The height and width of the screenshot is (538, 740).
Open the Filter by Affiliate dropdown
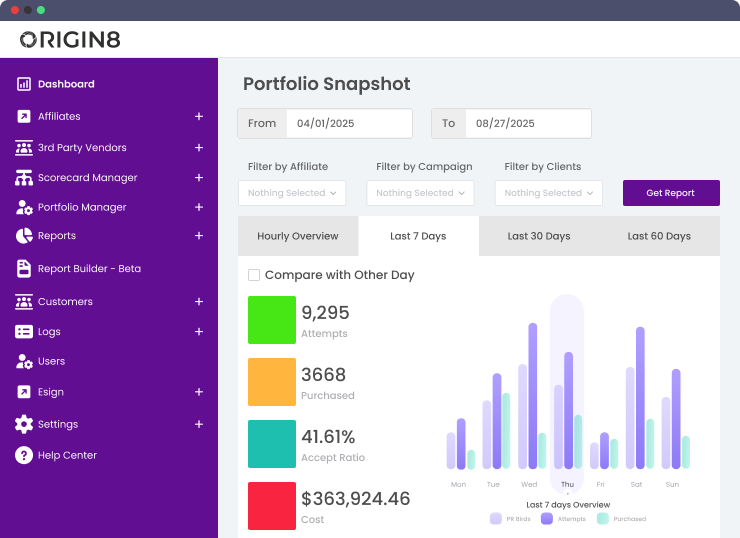click(292, 193)
